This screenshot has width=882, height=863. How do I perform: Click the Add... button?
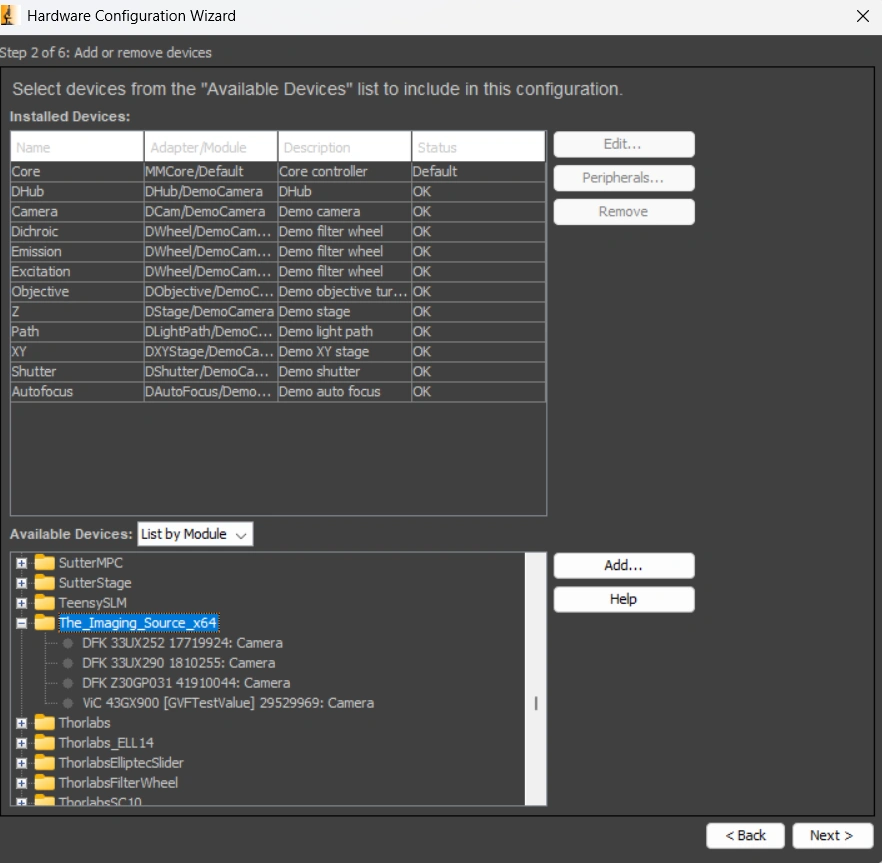[623, 565]
